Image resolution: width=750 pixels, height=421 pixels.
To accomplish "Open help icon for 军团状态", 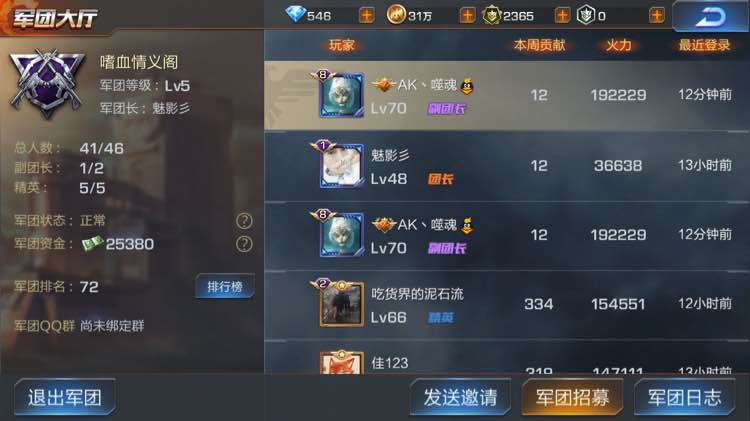I will tap(244, 221).
